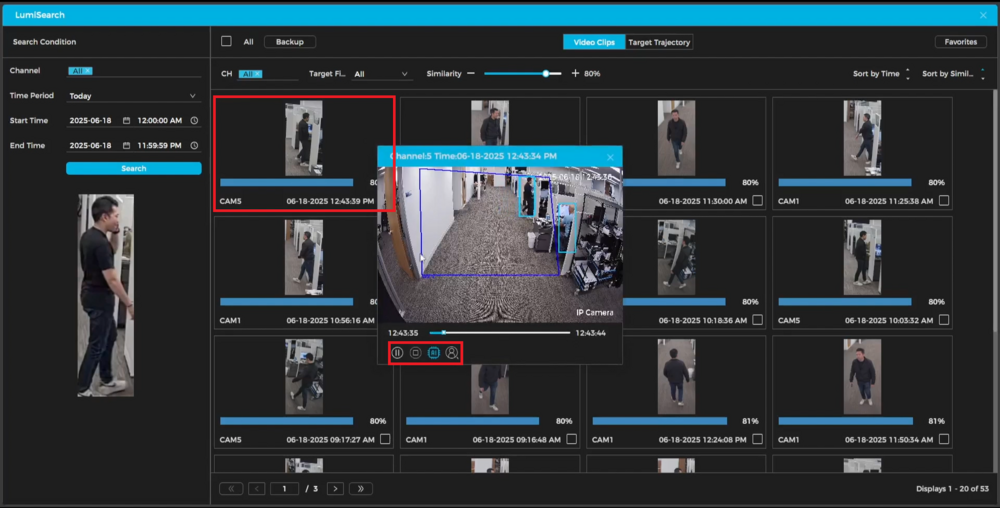Open the Favorites list

pos(960,42)
